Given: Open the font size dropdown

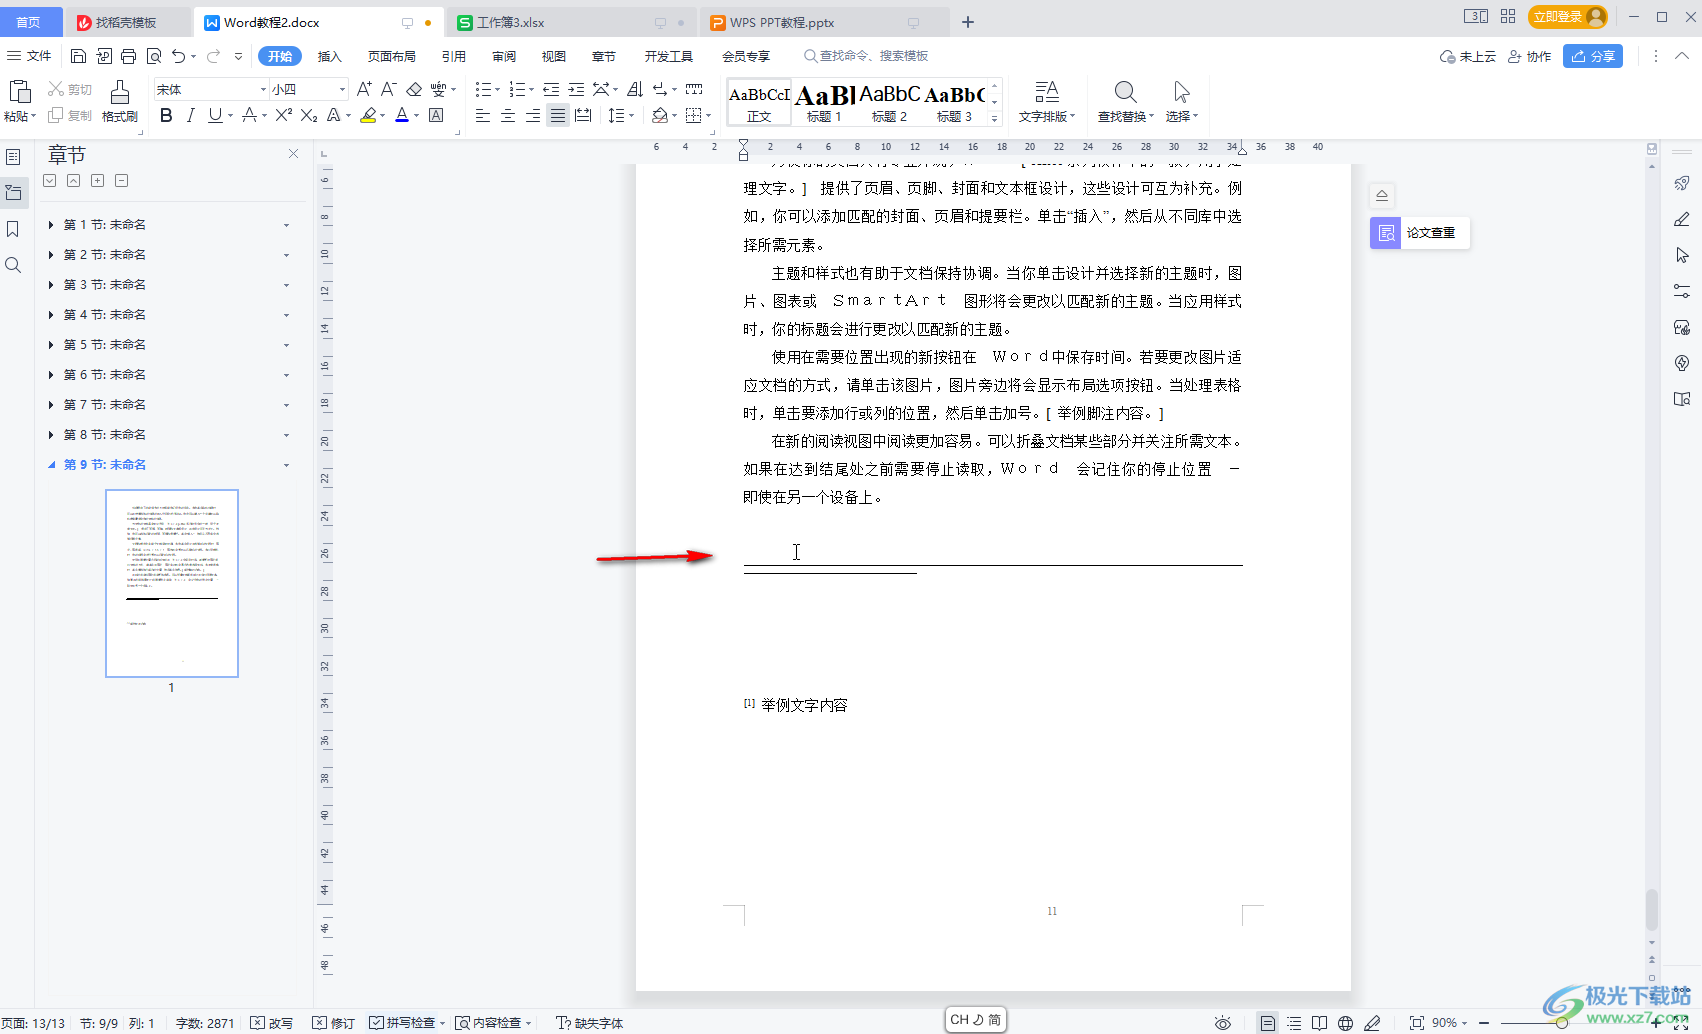Looking at the screenshot, I should pos(342,89).
